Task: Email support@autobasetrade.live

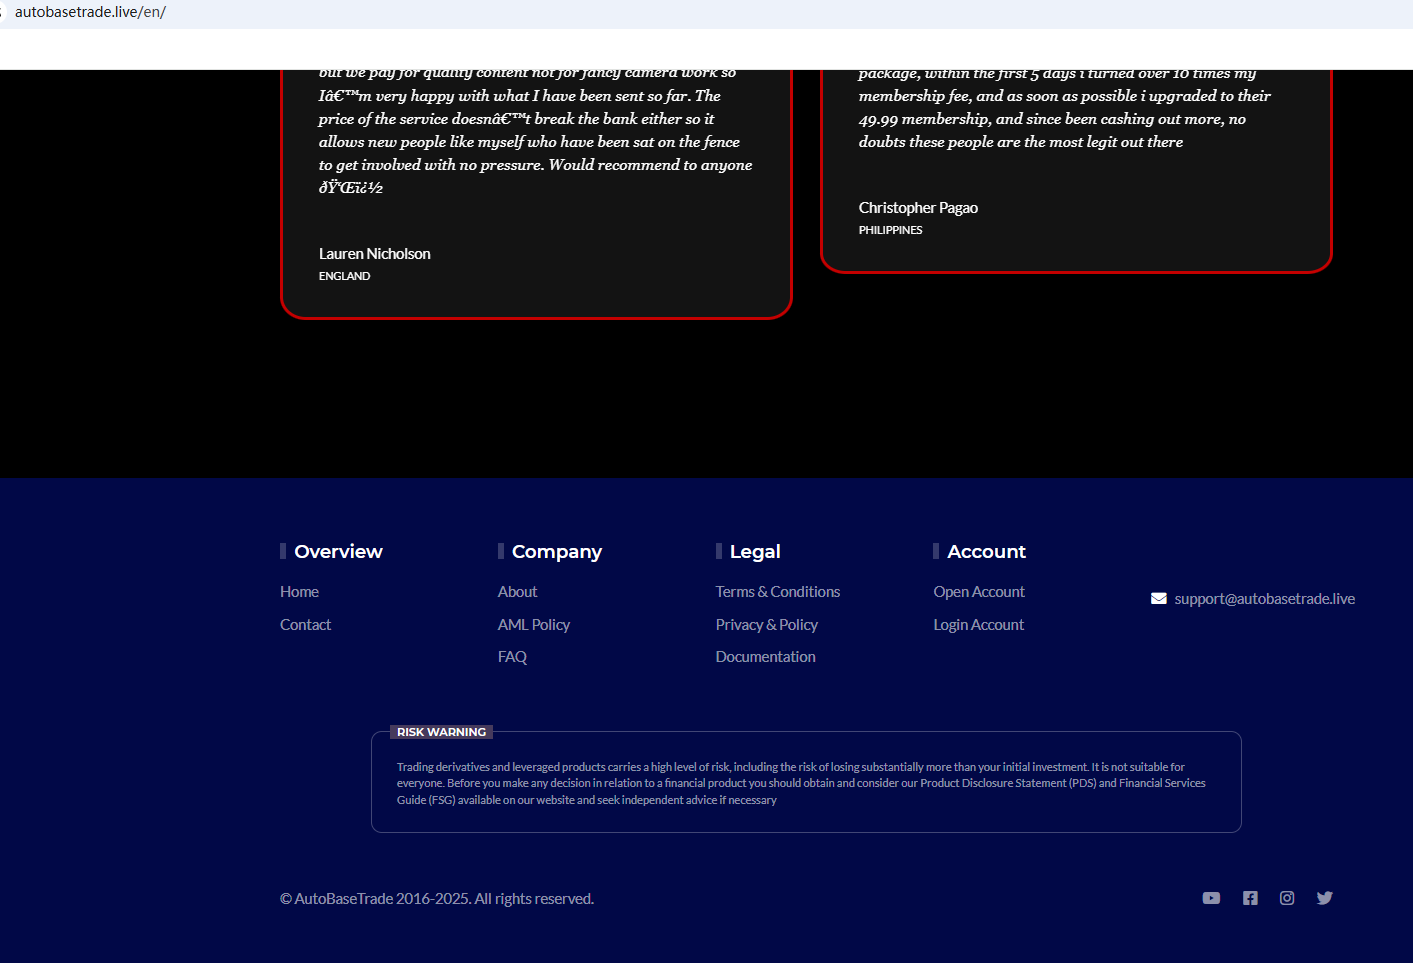Action: (x=1265, y=599)
